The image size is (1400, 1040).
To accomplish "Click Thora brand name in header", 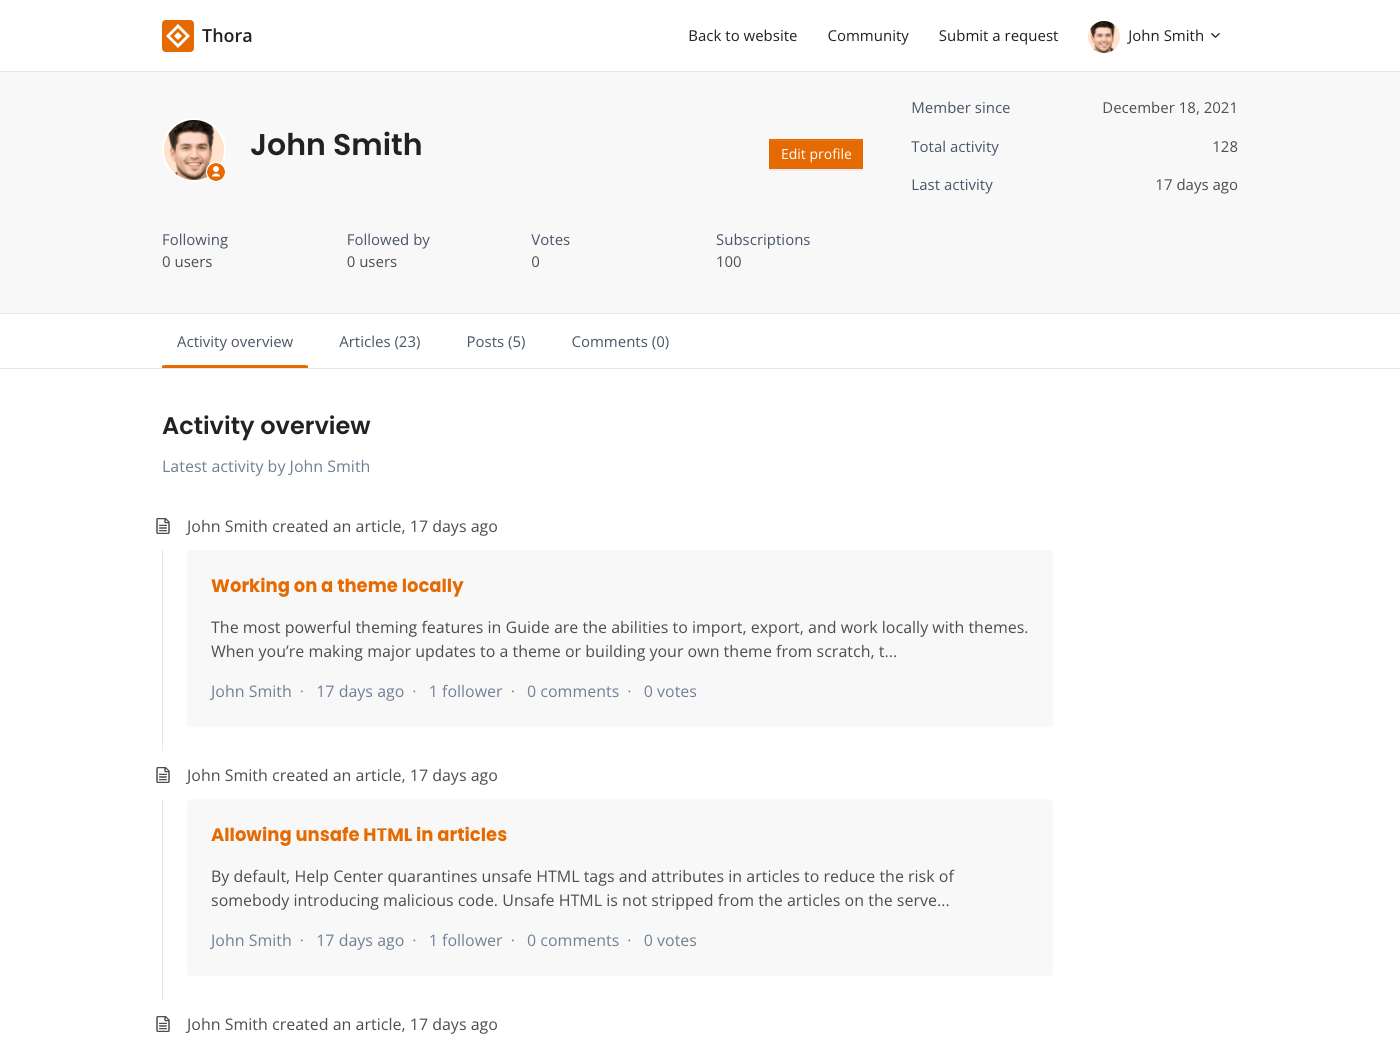I will pyautogui.click(x=227, y=36).
